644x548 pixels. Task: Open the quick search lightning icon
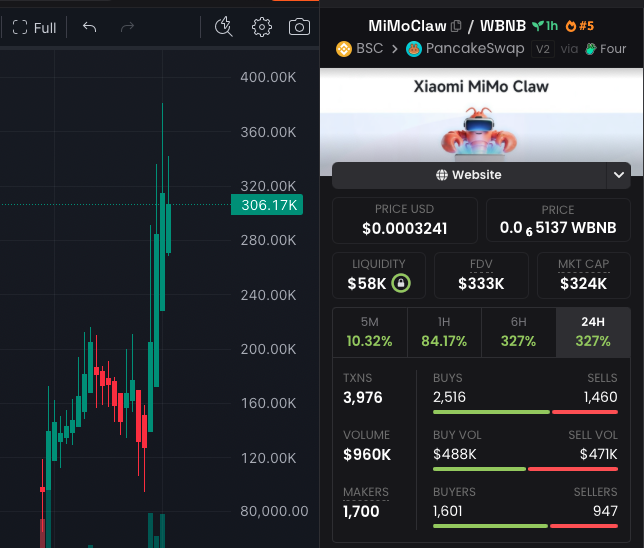(223, 27)
